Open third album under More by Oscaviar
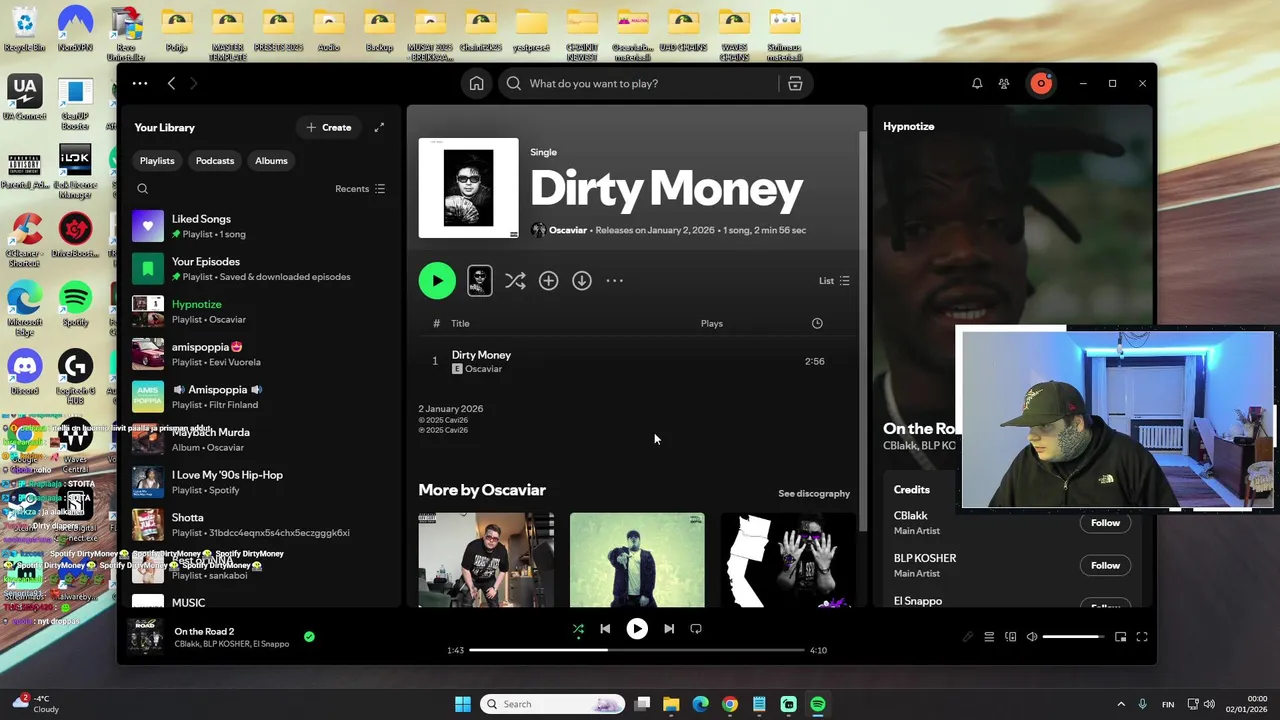The height and width of the screenshot is (720, 1280). click(788, 560)
